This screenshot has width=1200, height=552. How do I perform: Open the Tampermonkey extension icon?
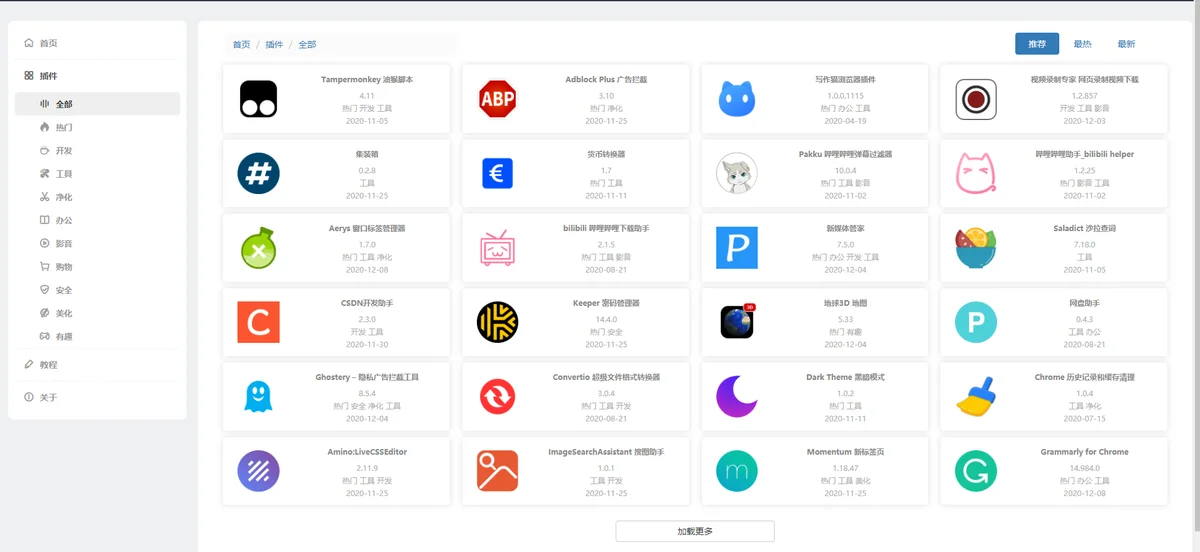click(x=258, y=99)
